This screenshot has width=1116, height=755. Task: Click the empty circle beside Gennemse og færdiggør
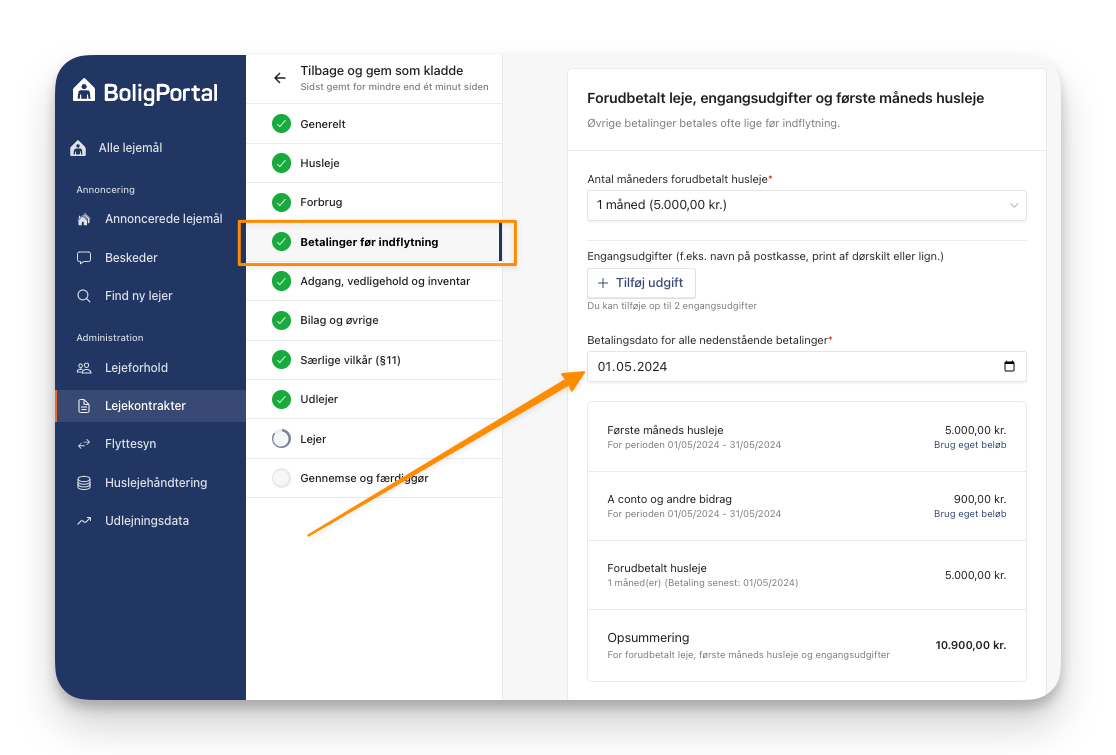pos(282,478)
